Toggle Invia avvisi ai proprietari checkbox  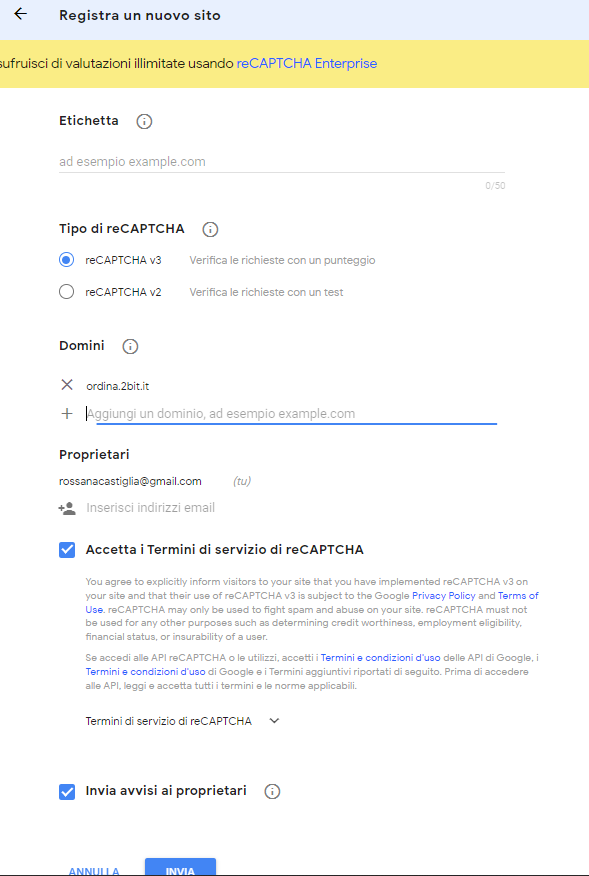pos(67,792)
